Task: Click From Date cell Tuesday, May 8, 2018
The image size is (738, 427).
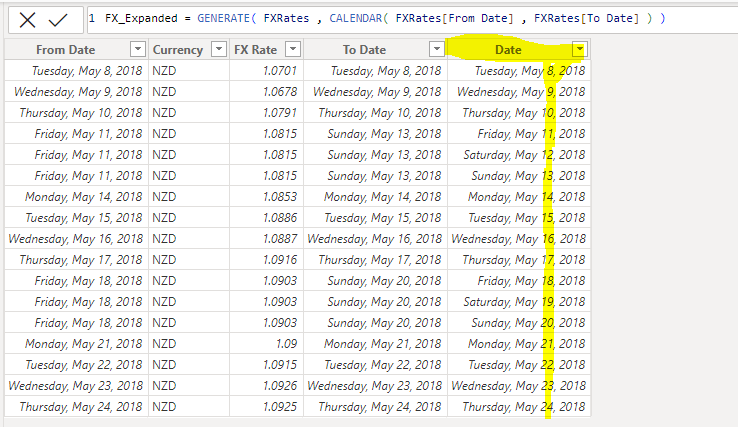Action: click(76, 71)
